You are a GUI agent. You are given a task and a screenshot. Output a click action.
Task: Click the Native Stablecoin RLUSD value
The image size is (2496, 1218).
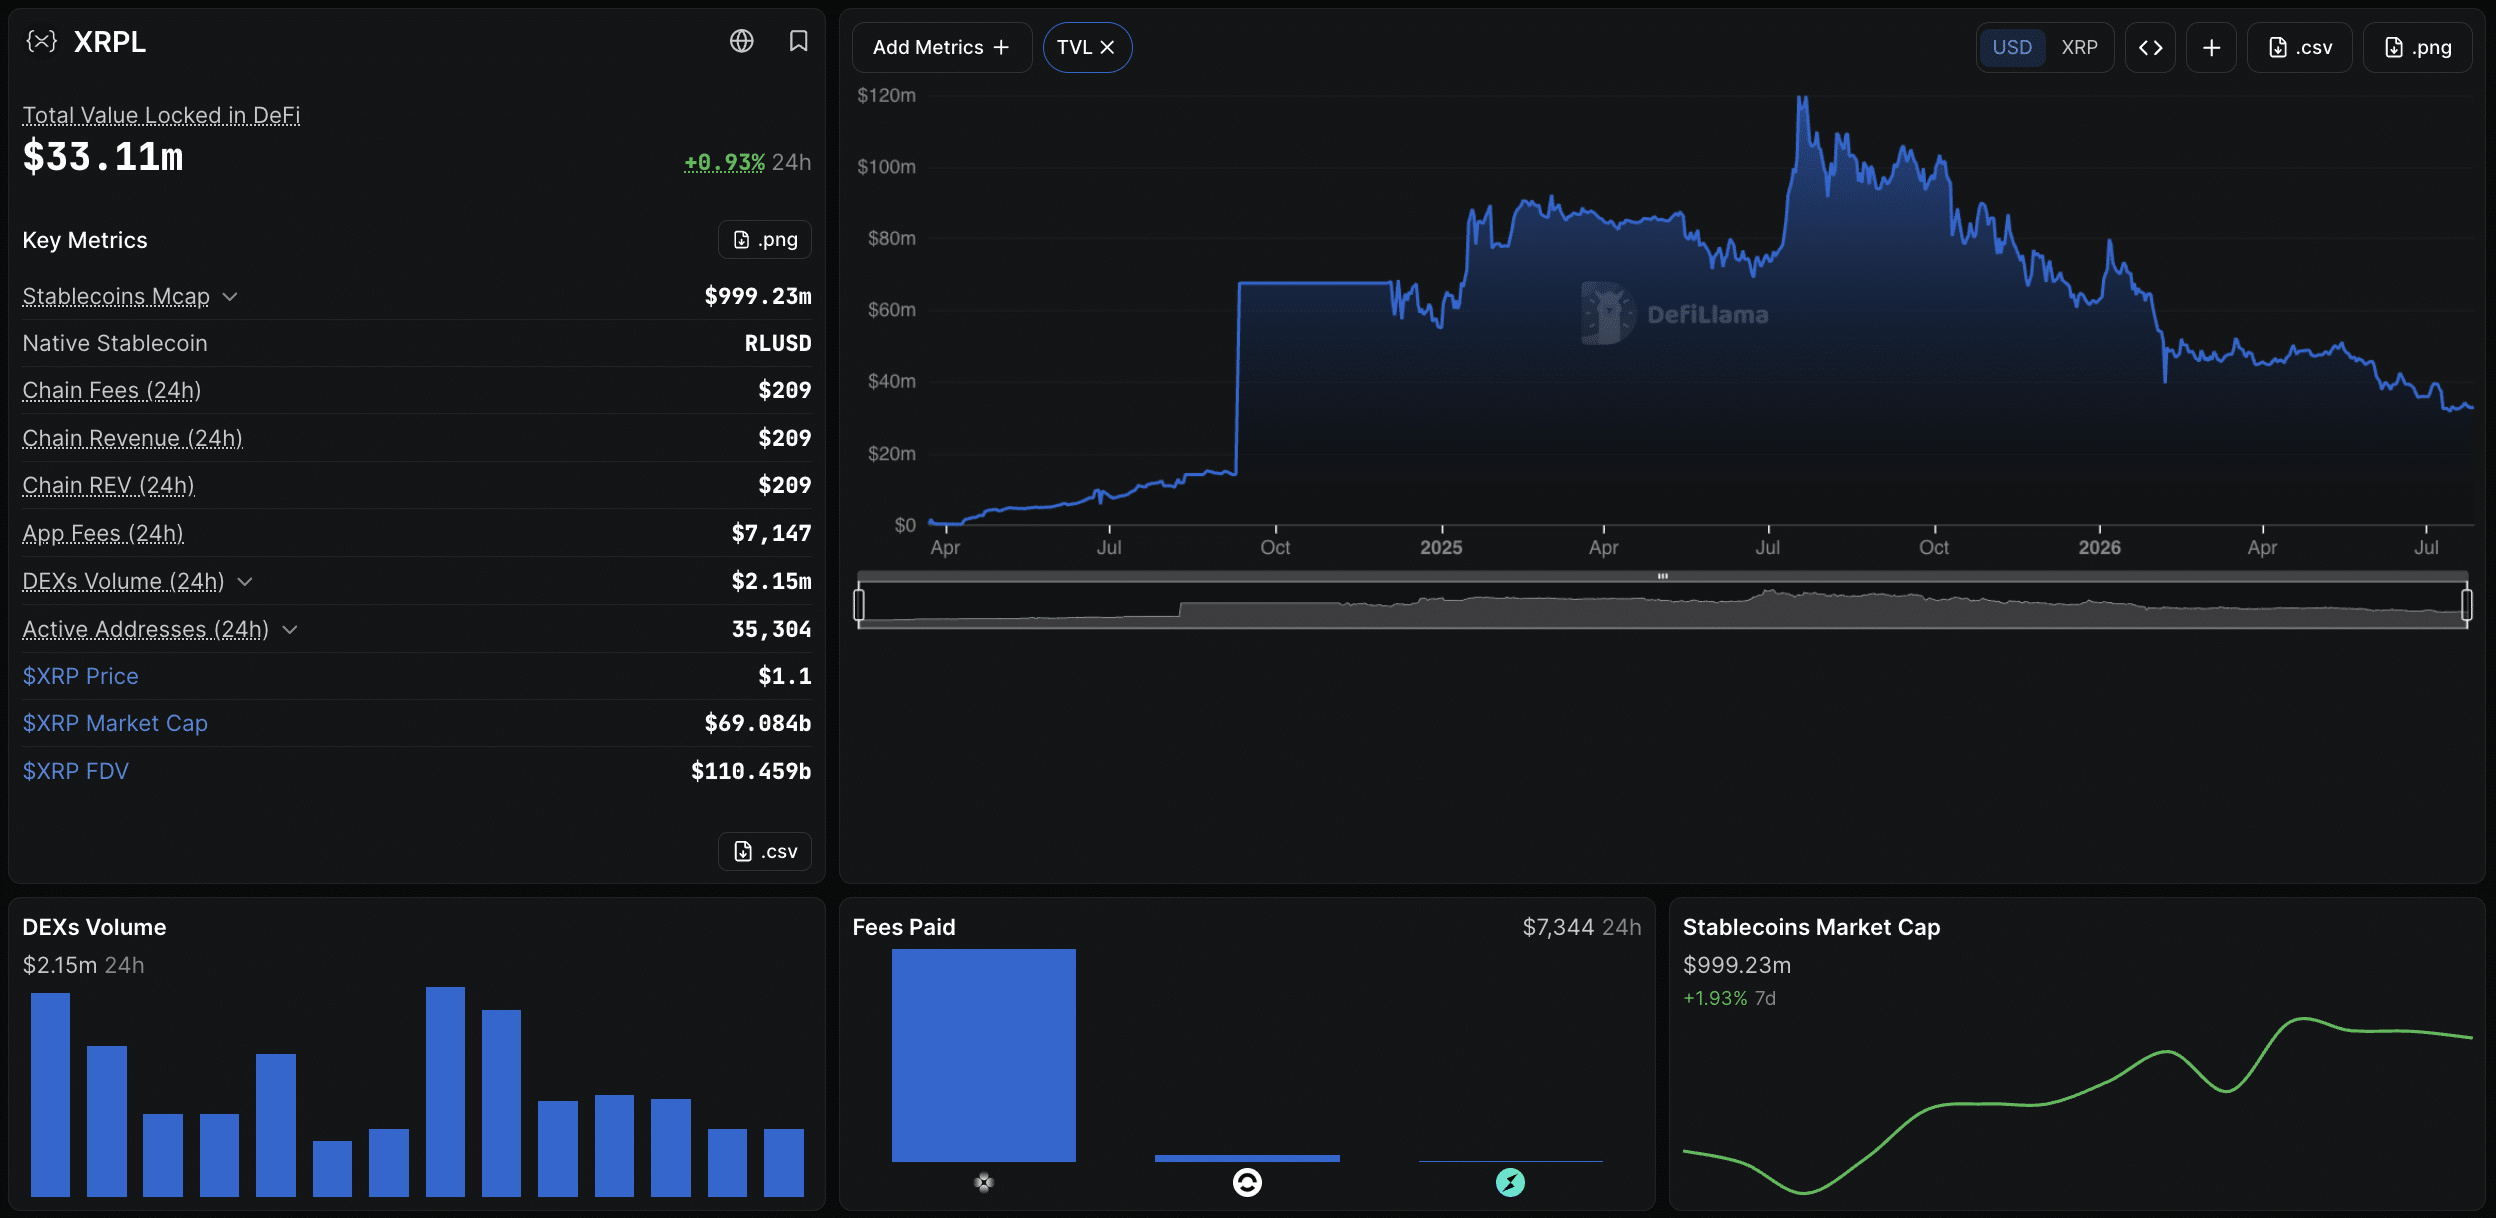[778, 343]
